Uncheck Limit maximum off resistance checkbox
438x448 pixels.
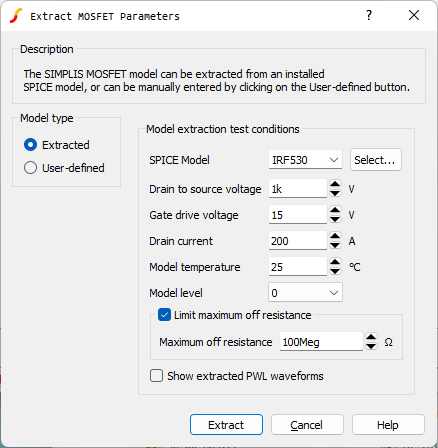164,315
